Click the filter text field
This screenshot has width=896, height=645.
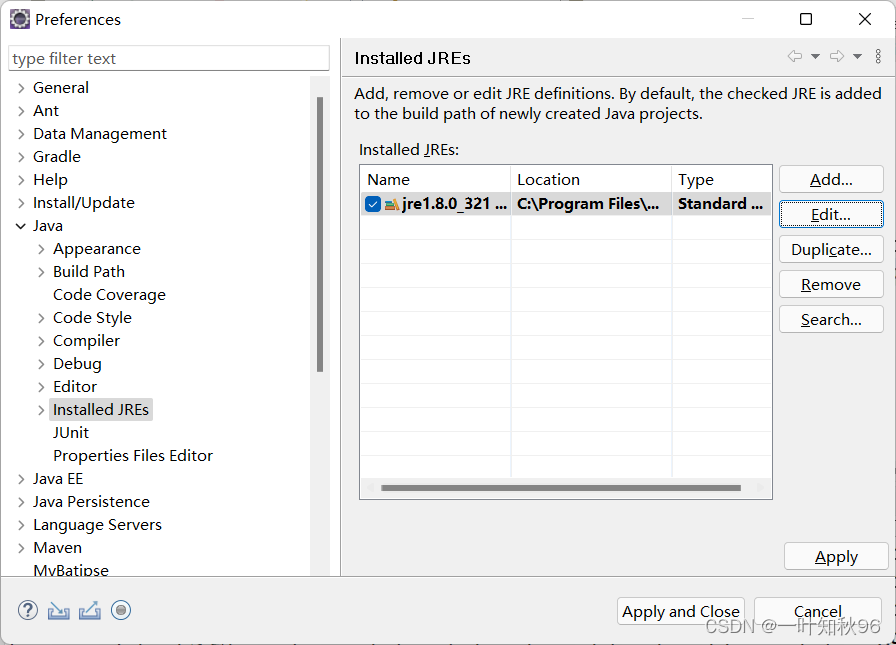click(168, 57)
